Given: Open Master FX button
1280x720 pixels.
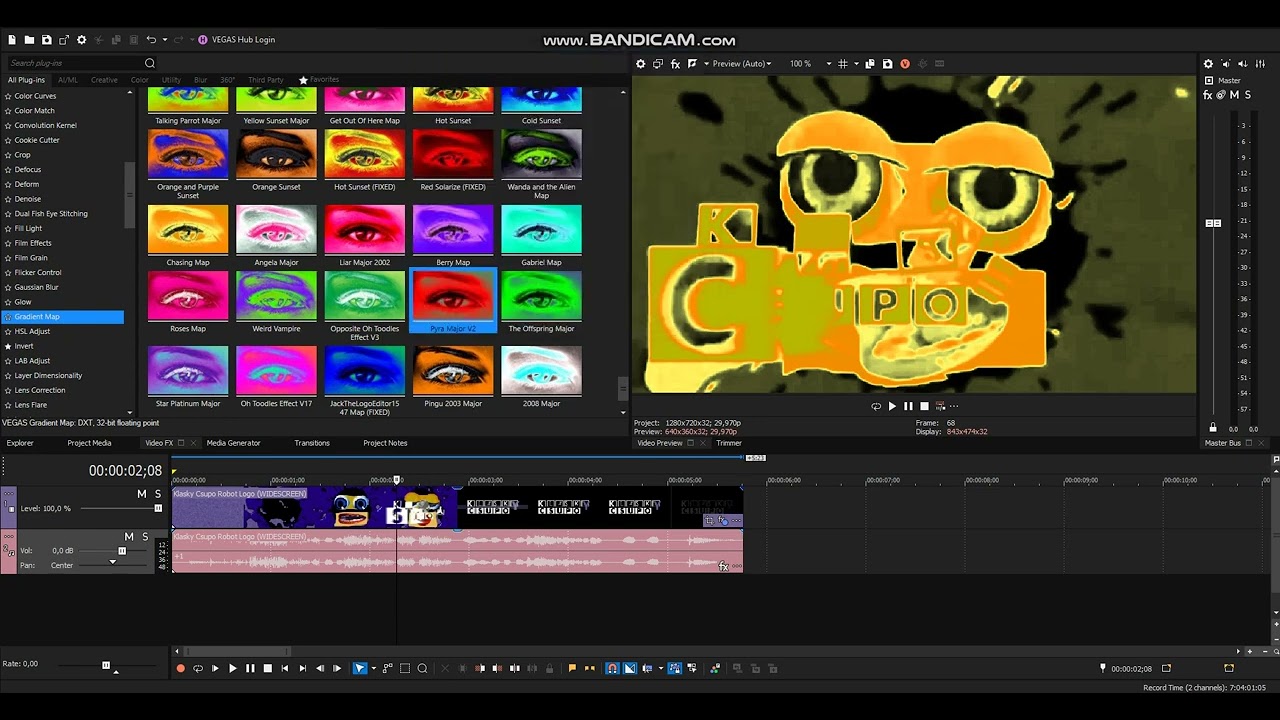Looking at the screenshot, I should (x=1208, y=95).
